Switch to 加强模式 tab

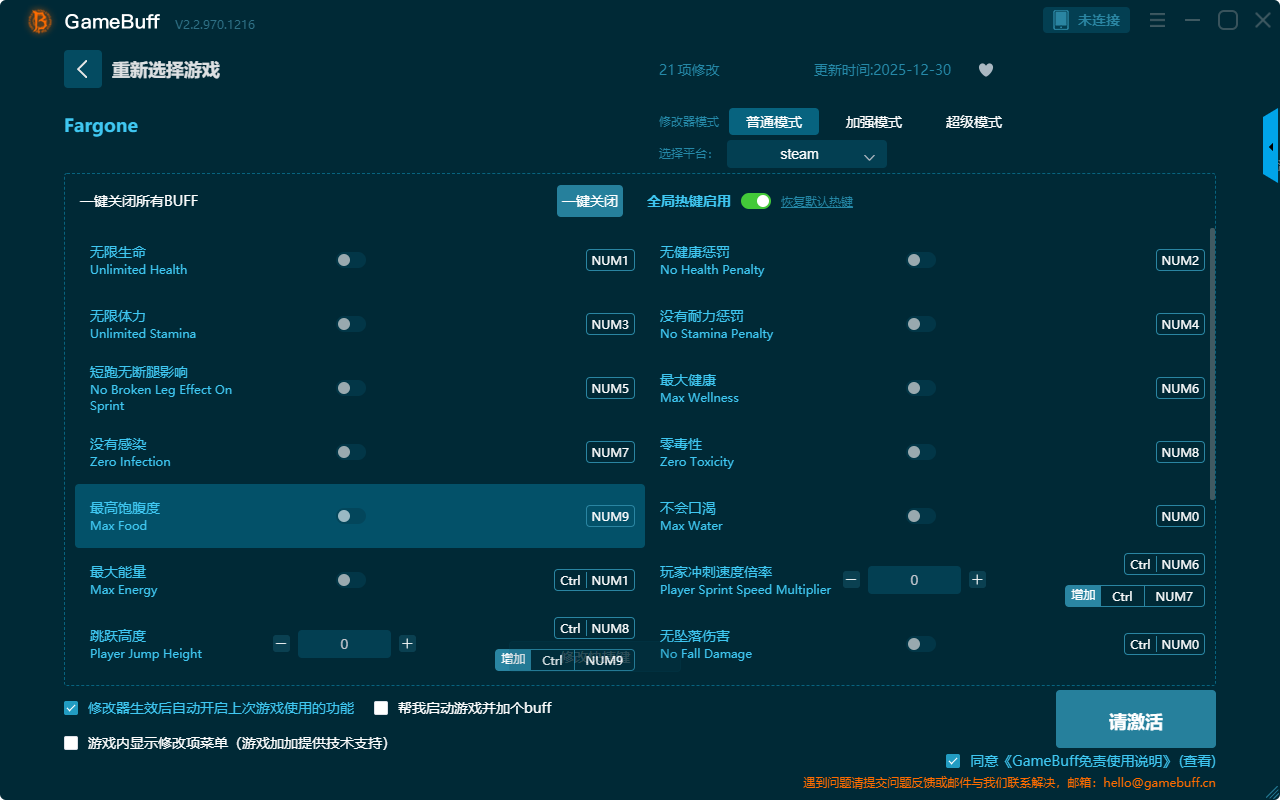[873, 122]
